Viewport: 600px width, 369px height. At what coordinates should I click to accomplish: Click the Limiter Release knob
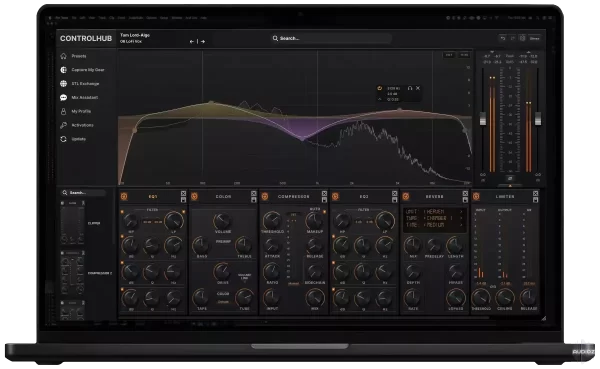(528, 297)
